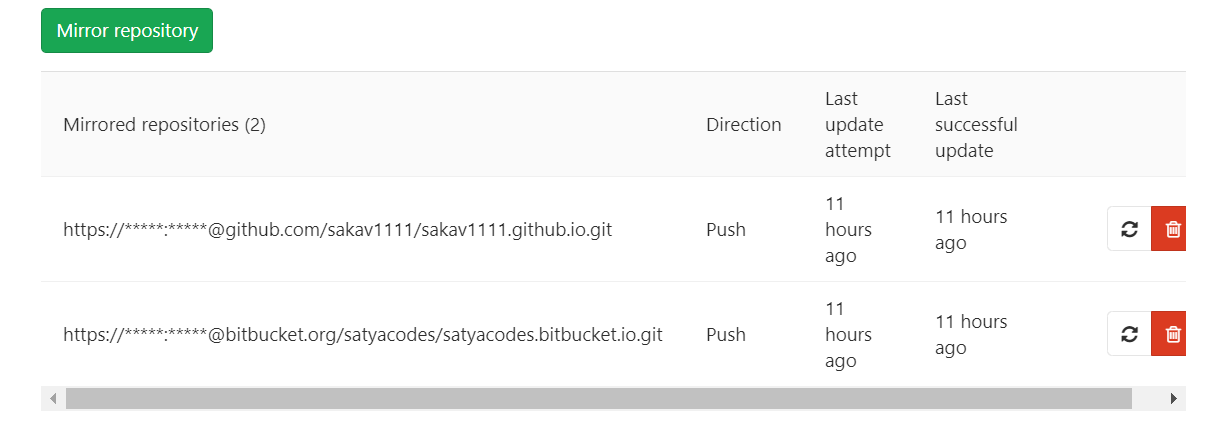Click last successful update time for bitbucket mirror
This screenshot has width=1216, height=431.
tap(970, 335)
